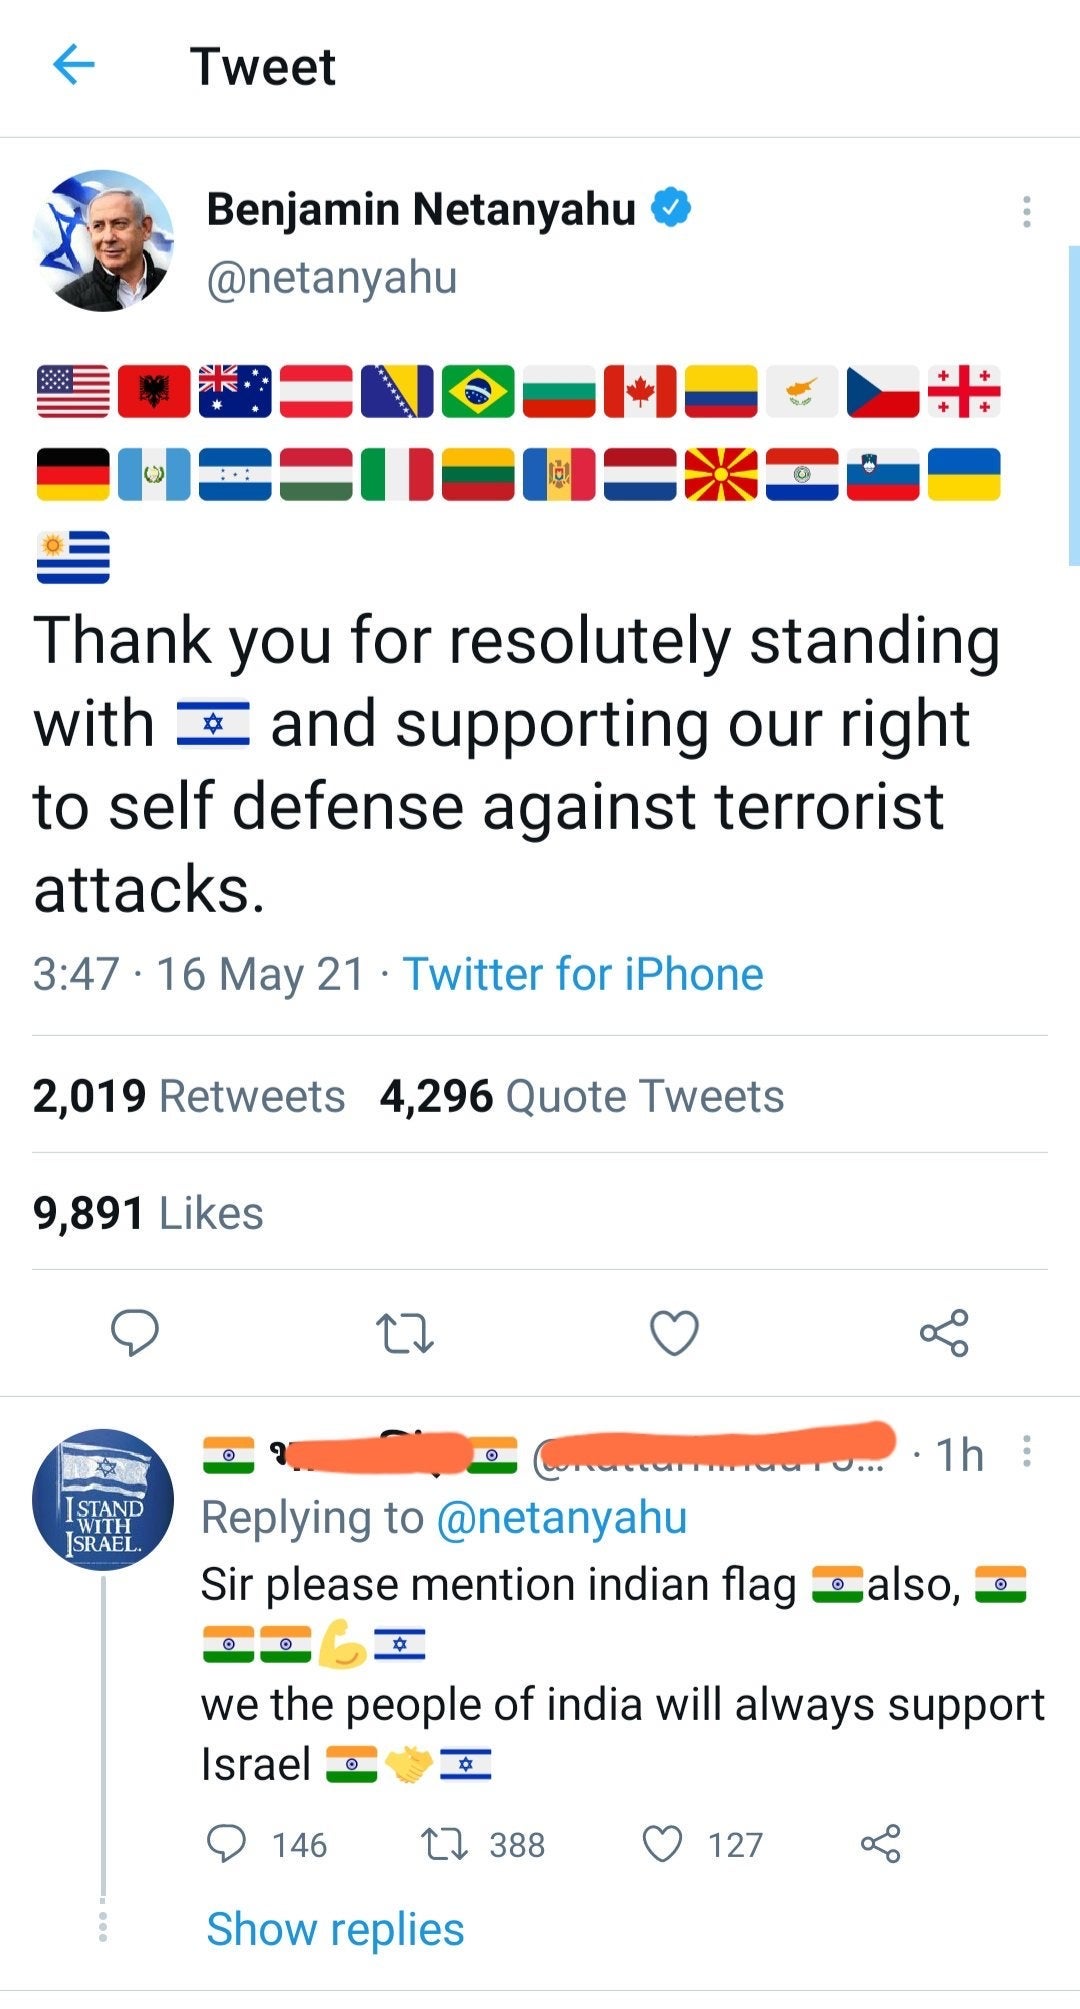Open the reply tweet's three-dot menu

pos(1026,1452)
